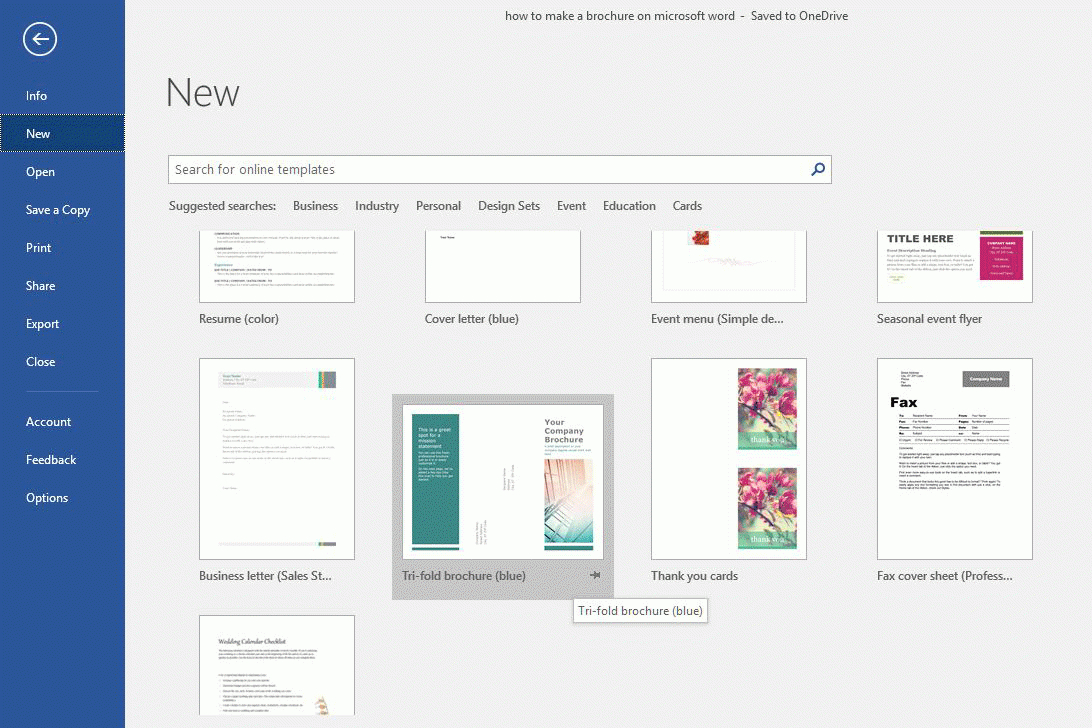This screenshot has width=1092, height=728.
Task: Open Word Options
Action: [46, 497]
